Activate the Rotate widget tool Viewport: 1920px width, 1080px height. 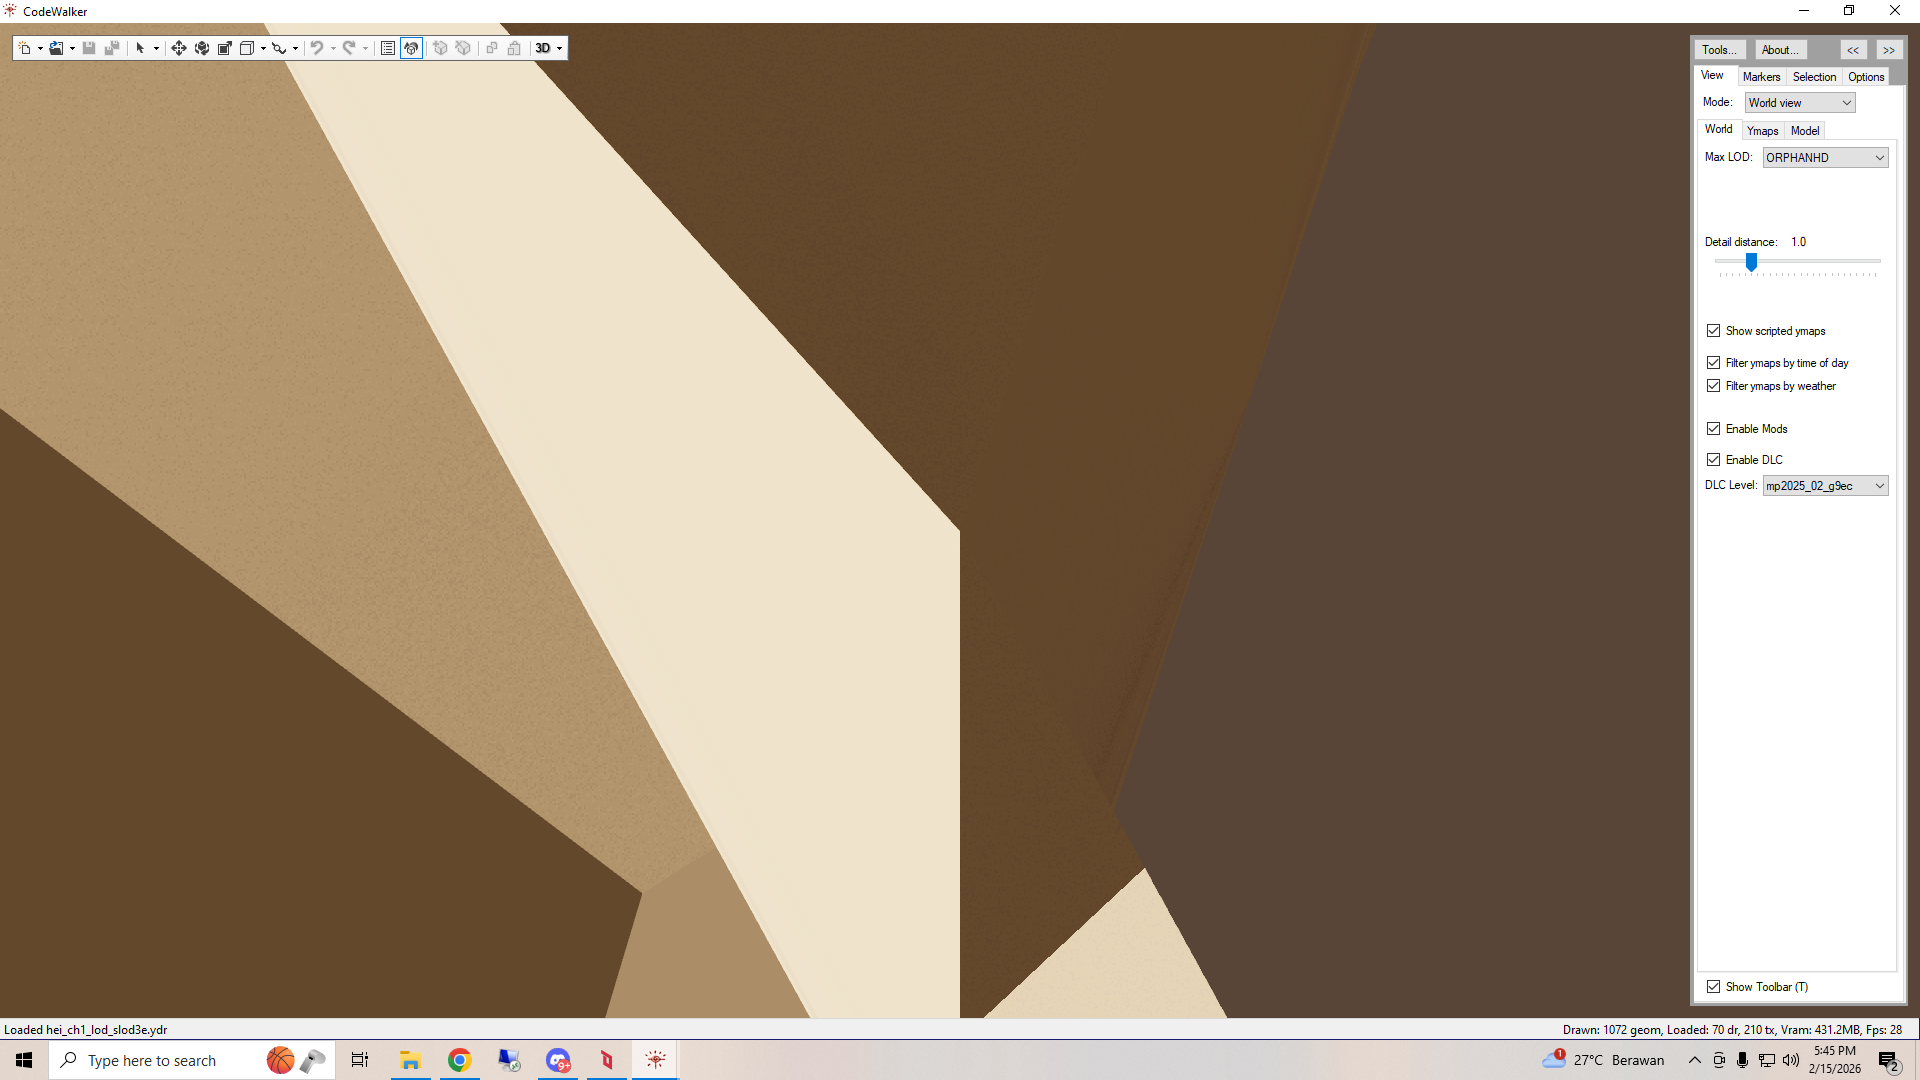coord(202,48)
